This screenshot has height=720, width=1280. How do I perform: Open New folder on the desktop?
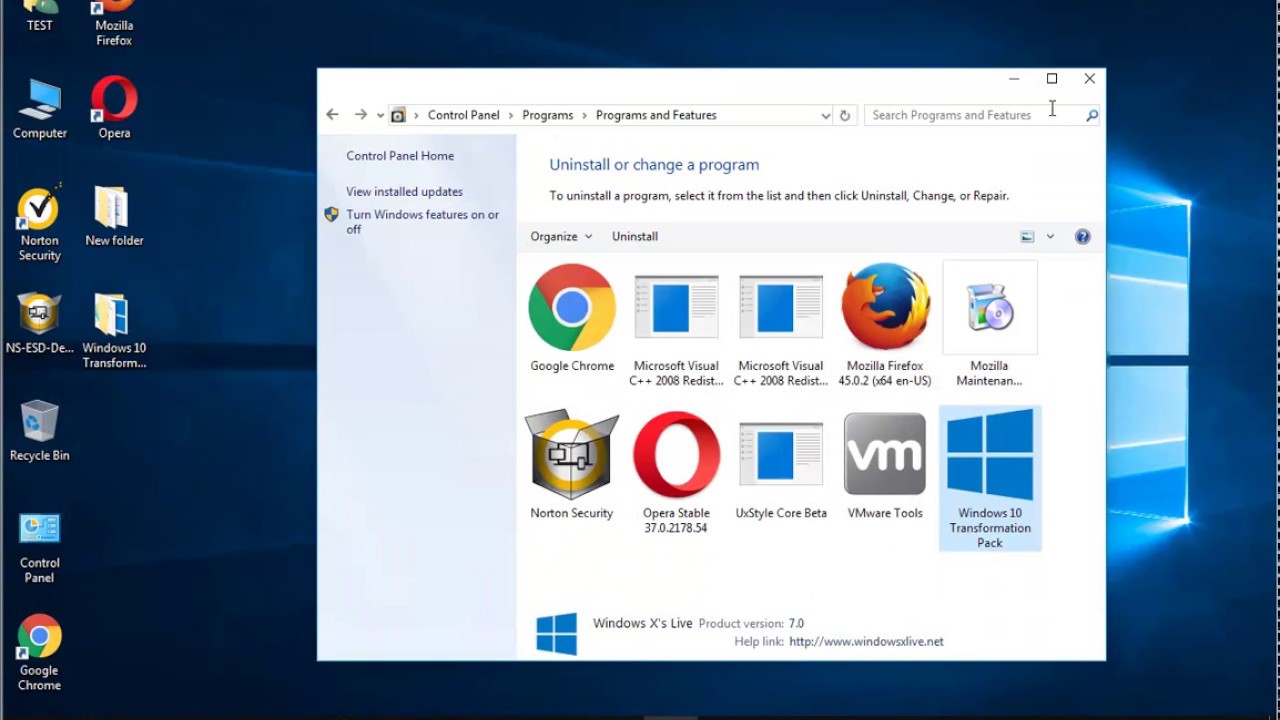114,216
